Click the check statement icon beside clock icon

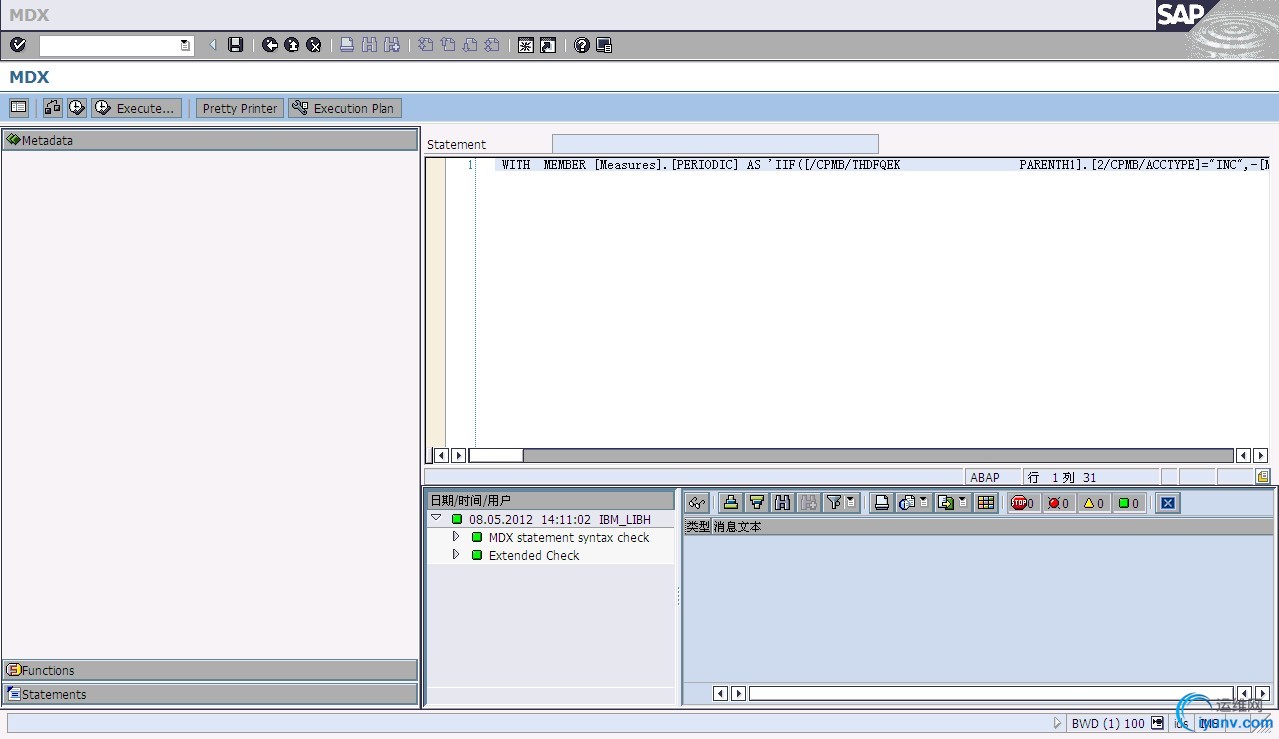coord(53,107)
